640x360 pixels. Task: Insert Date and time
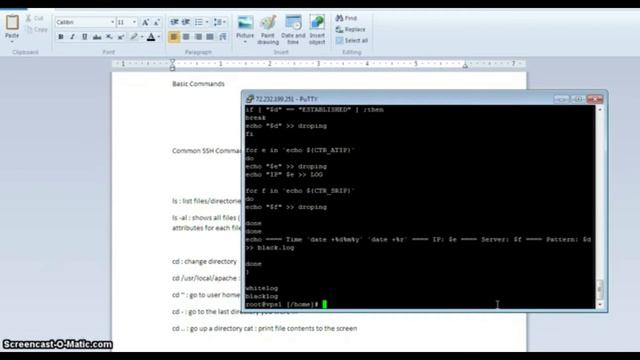pos(293,30)
